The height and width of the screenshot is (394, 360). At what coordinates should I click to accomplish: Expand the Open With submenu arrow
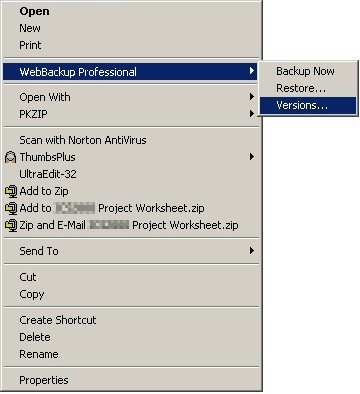[252, 97]
